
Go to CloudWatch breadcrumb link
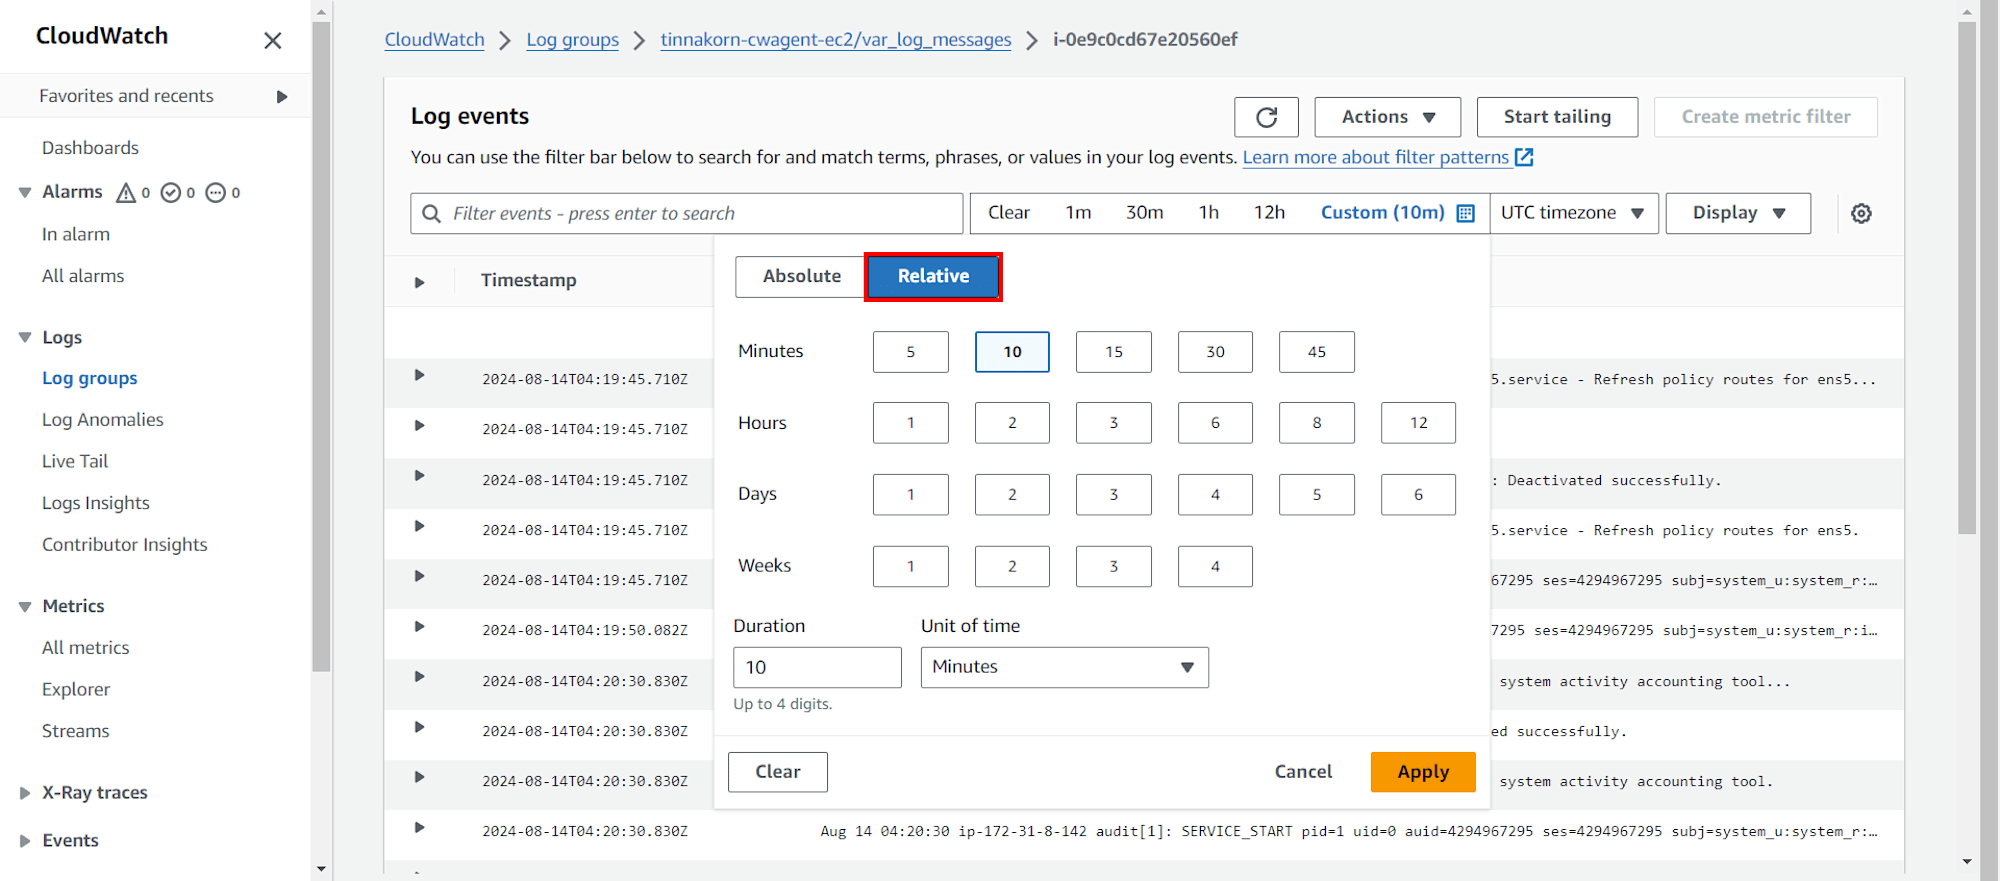434,40
